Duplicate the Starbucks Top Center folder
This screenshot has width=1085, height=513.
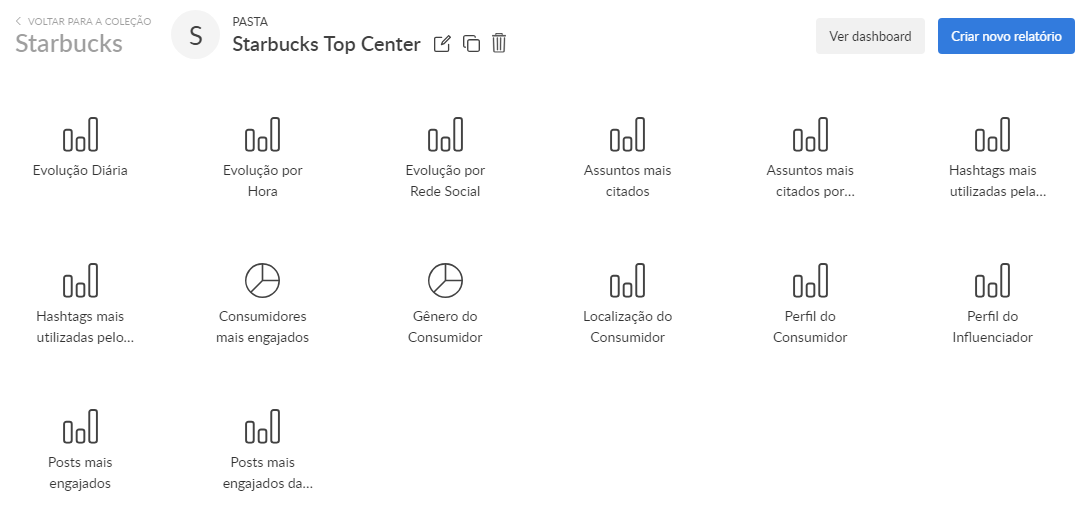(x=471, y=44)
